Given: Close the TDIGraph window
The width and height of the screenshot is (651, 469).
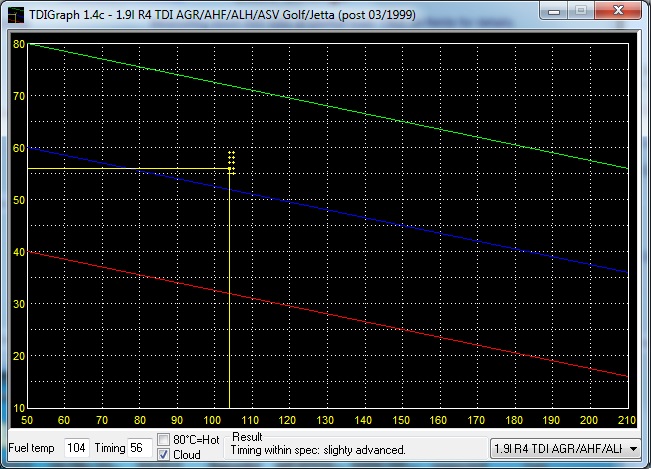Looking at the screenshot, I should pos(618,10).
